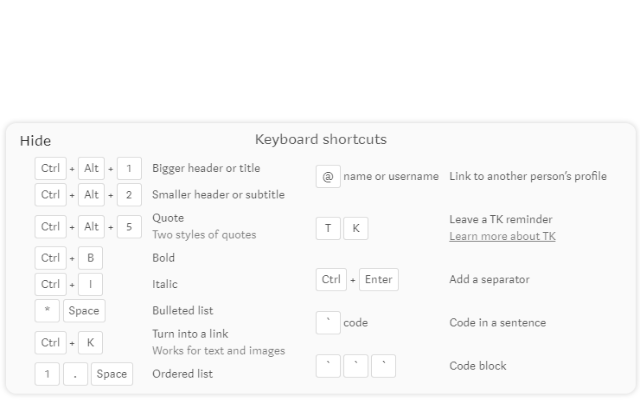The image size is (640, 400).
Task: Click the number 2 key for subtitle
Action: [128, 194]
